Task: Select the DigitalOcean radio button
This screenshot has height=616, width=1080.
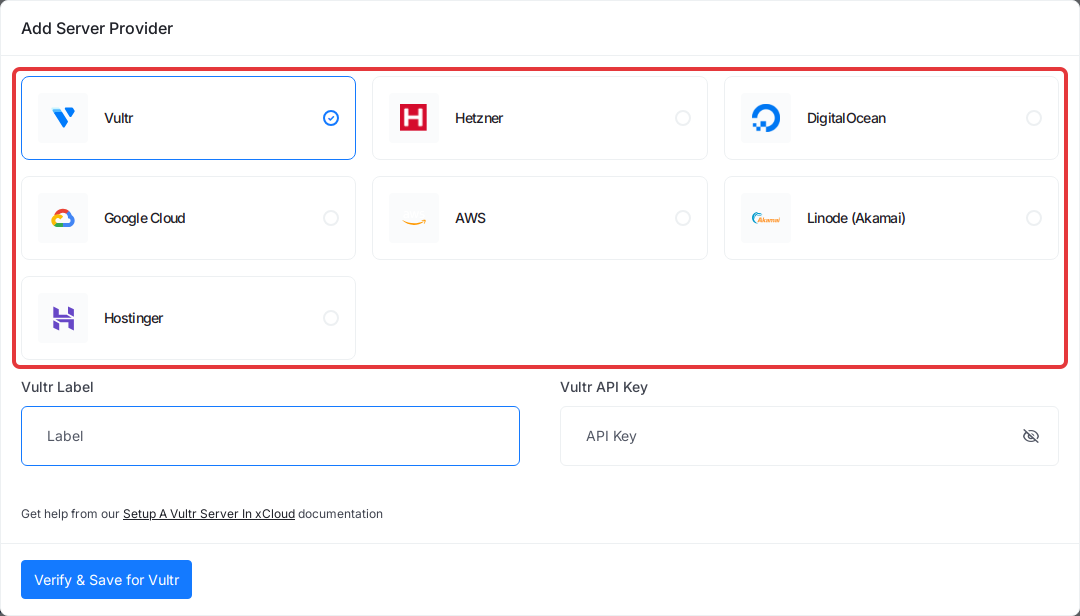Action: click(x=1034, y=118)
